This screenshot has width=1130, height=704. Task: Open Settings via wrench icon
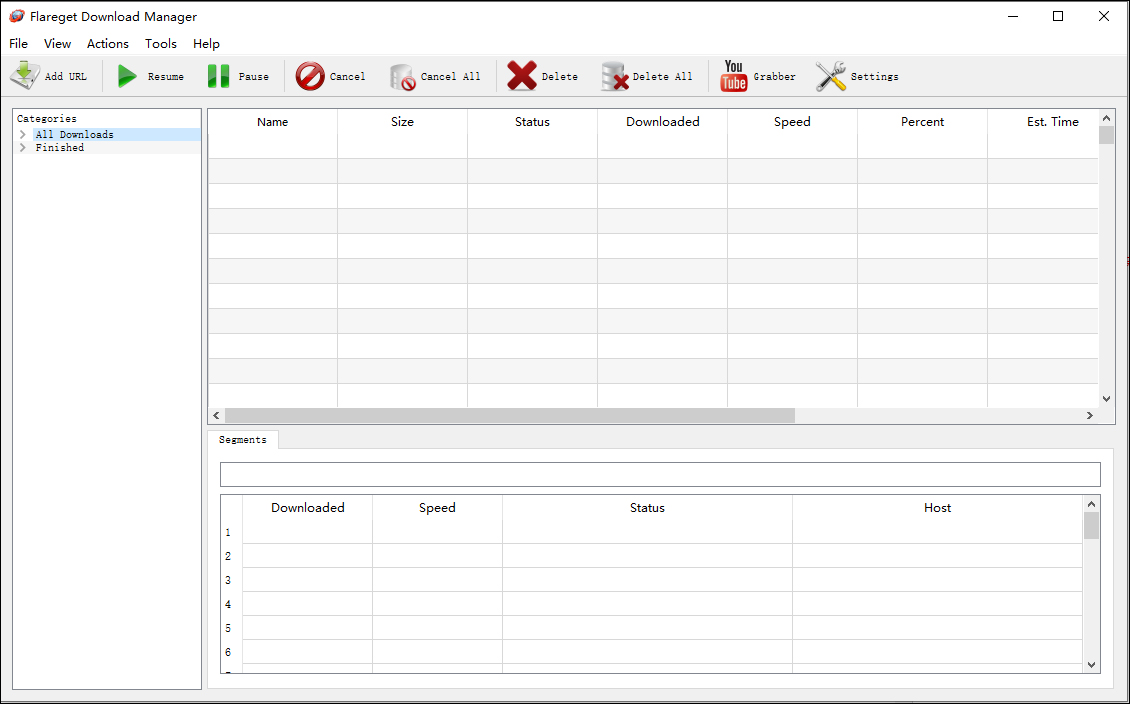pyautogui.click(x=831, y=76)
